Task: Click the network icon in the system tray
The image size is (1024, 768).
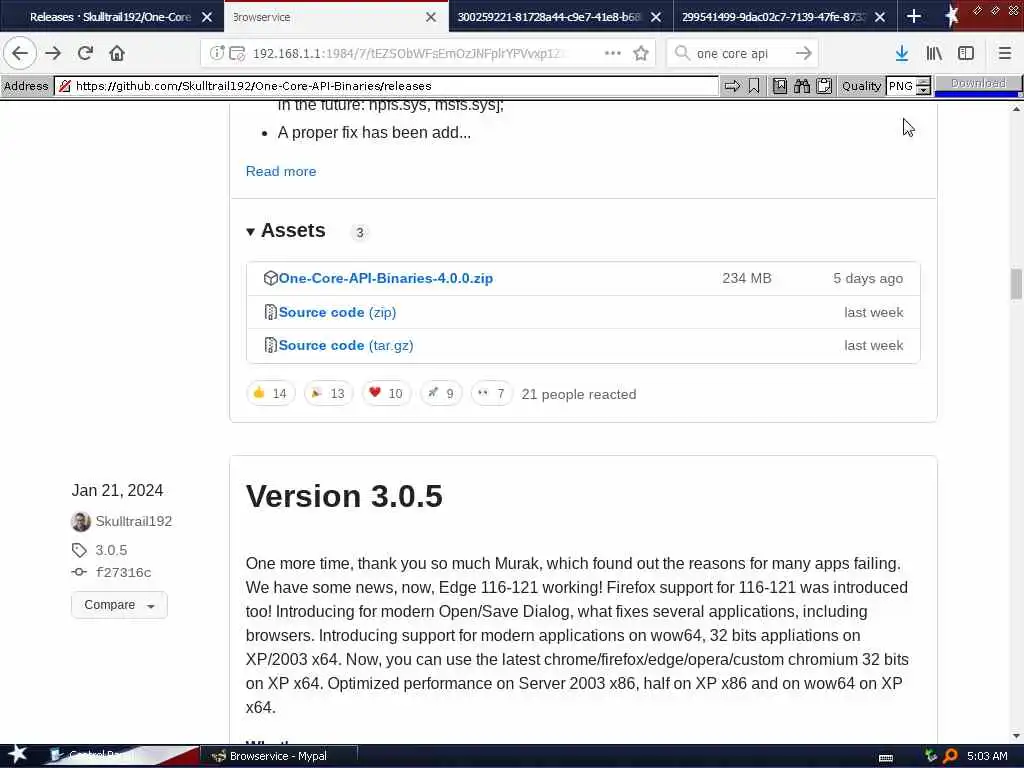Action: point(931,756)
